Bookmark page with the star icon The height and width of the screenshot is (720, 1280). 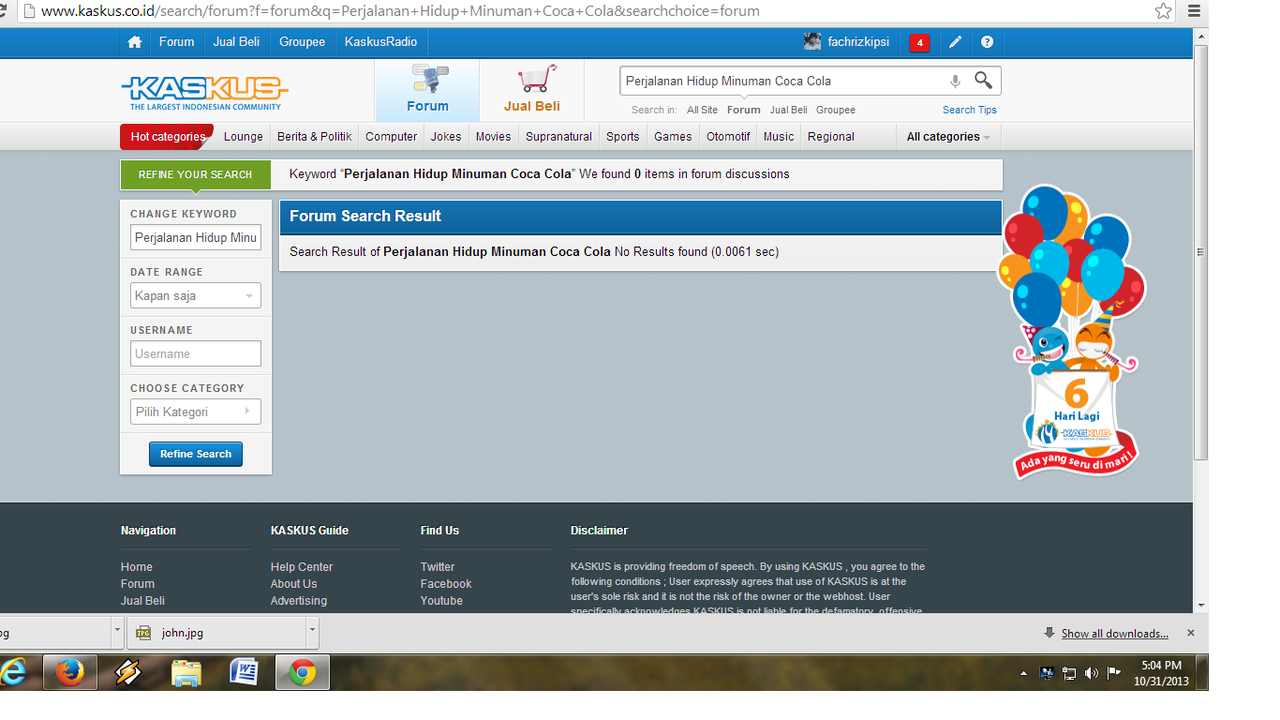click(x=1163, y=11)
